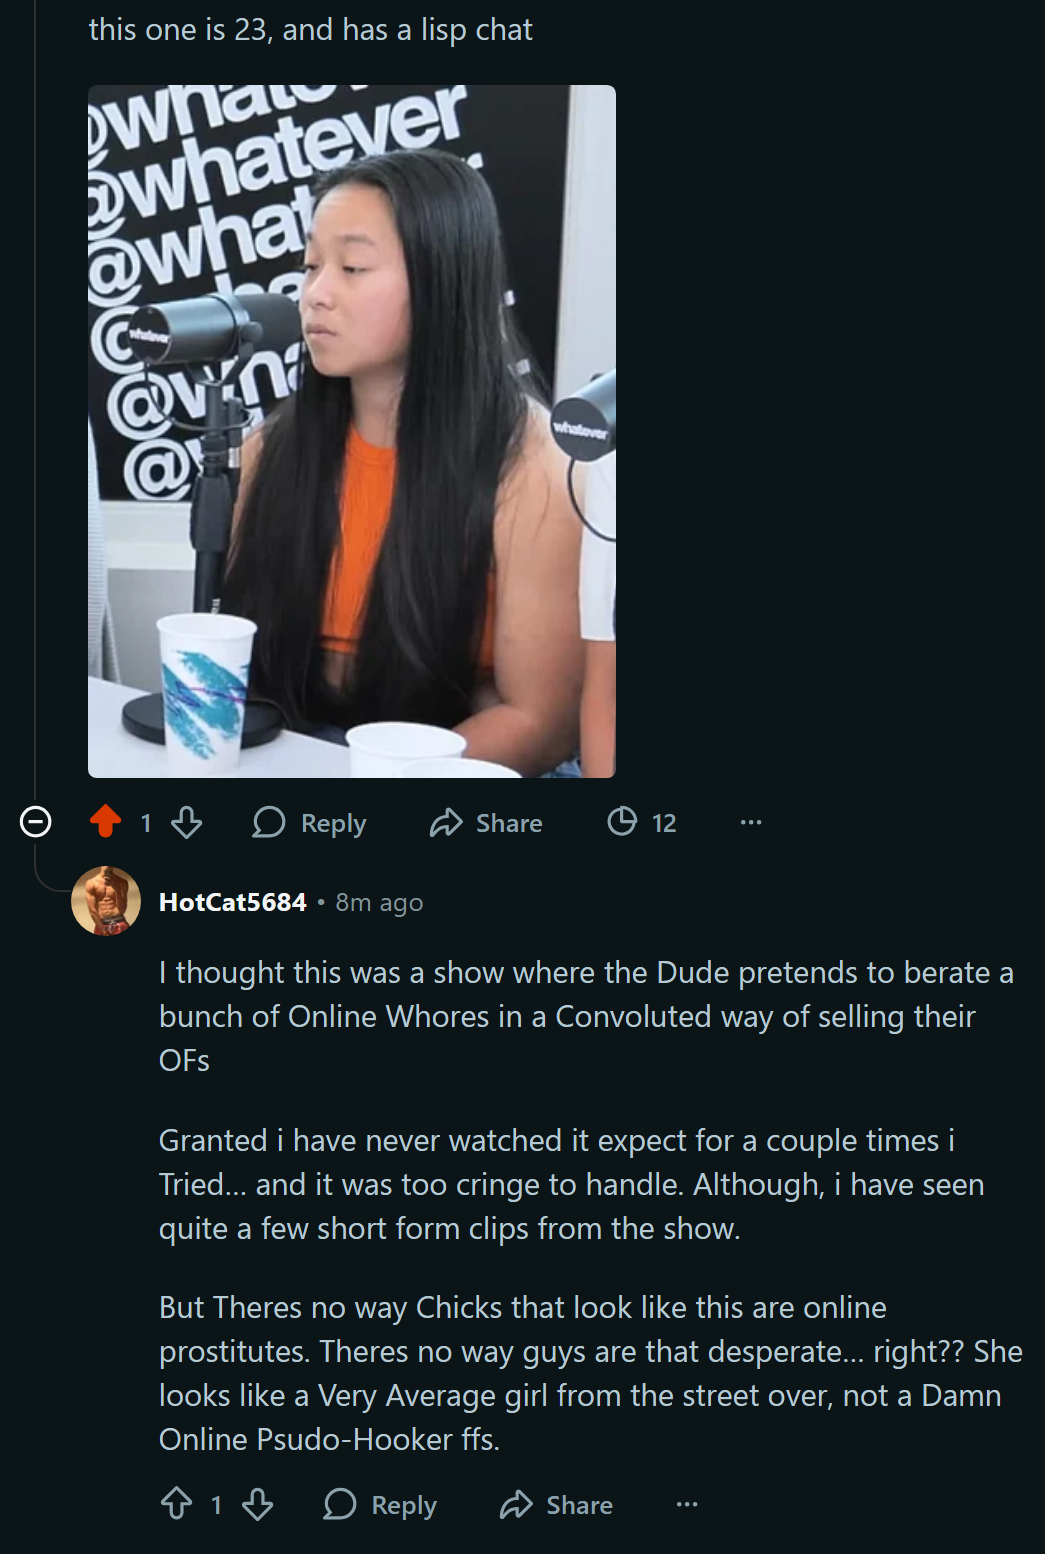Open the attached podcast screenshot image
1045x1554 pixels.
(x=352, y=431)
